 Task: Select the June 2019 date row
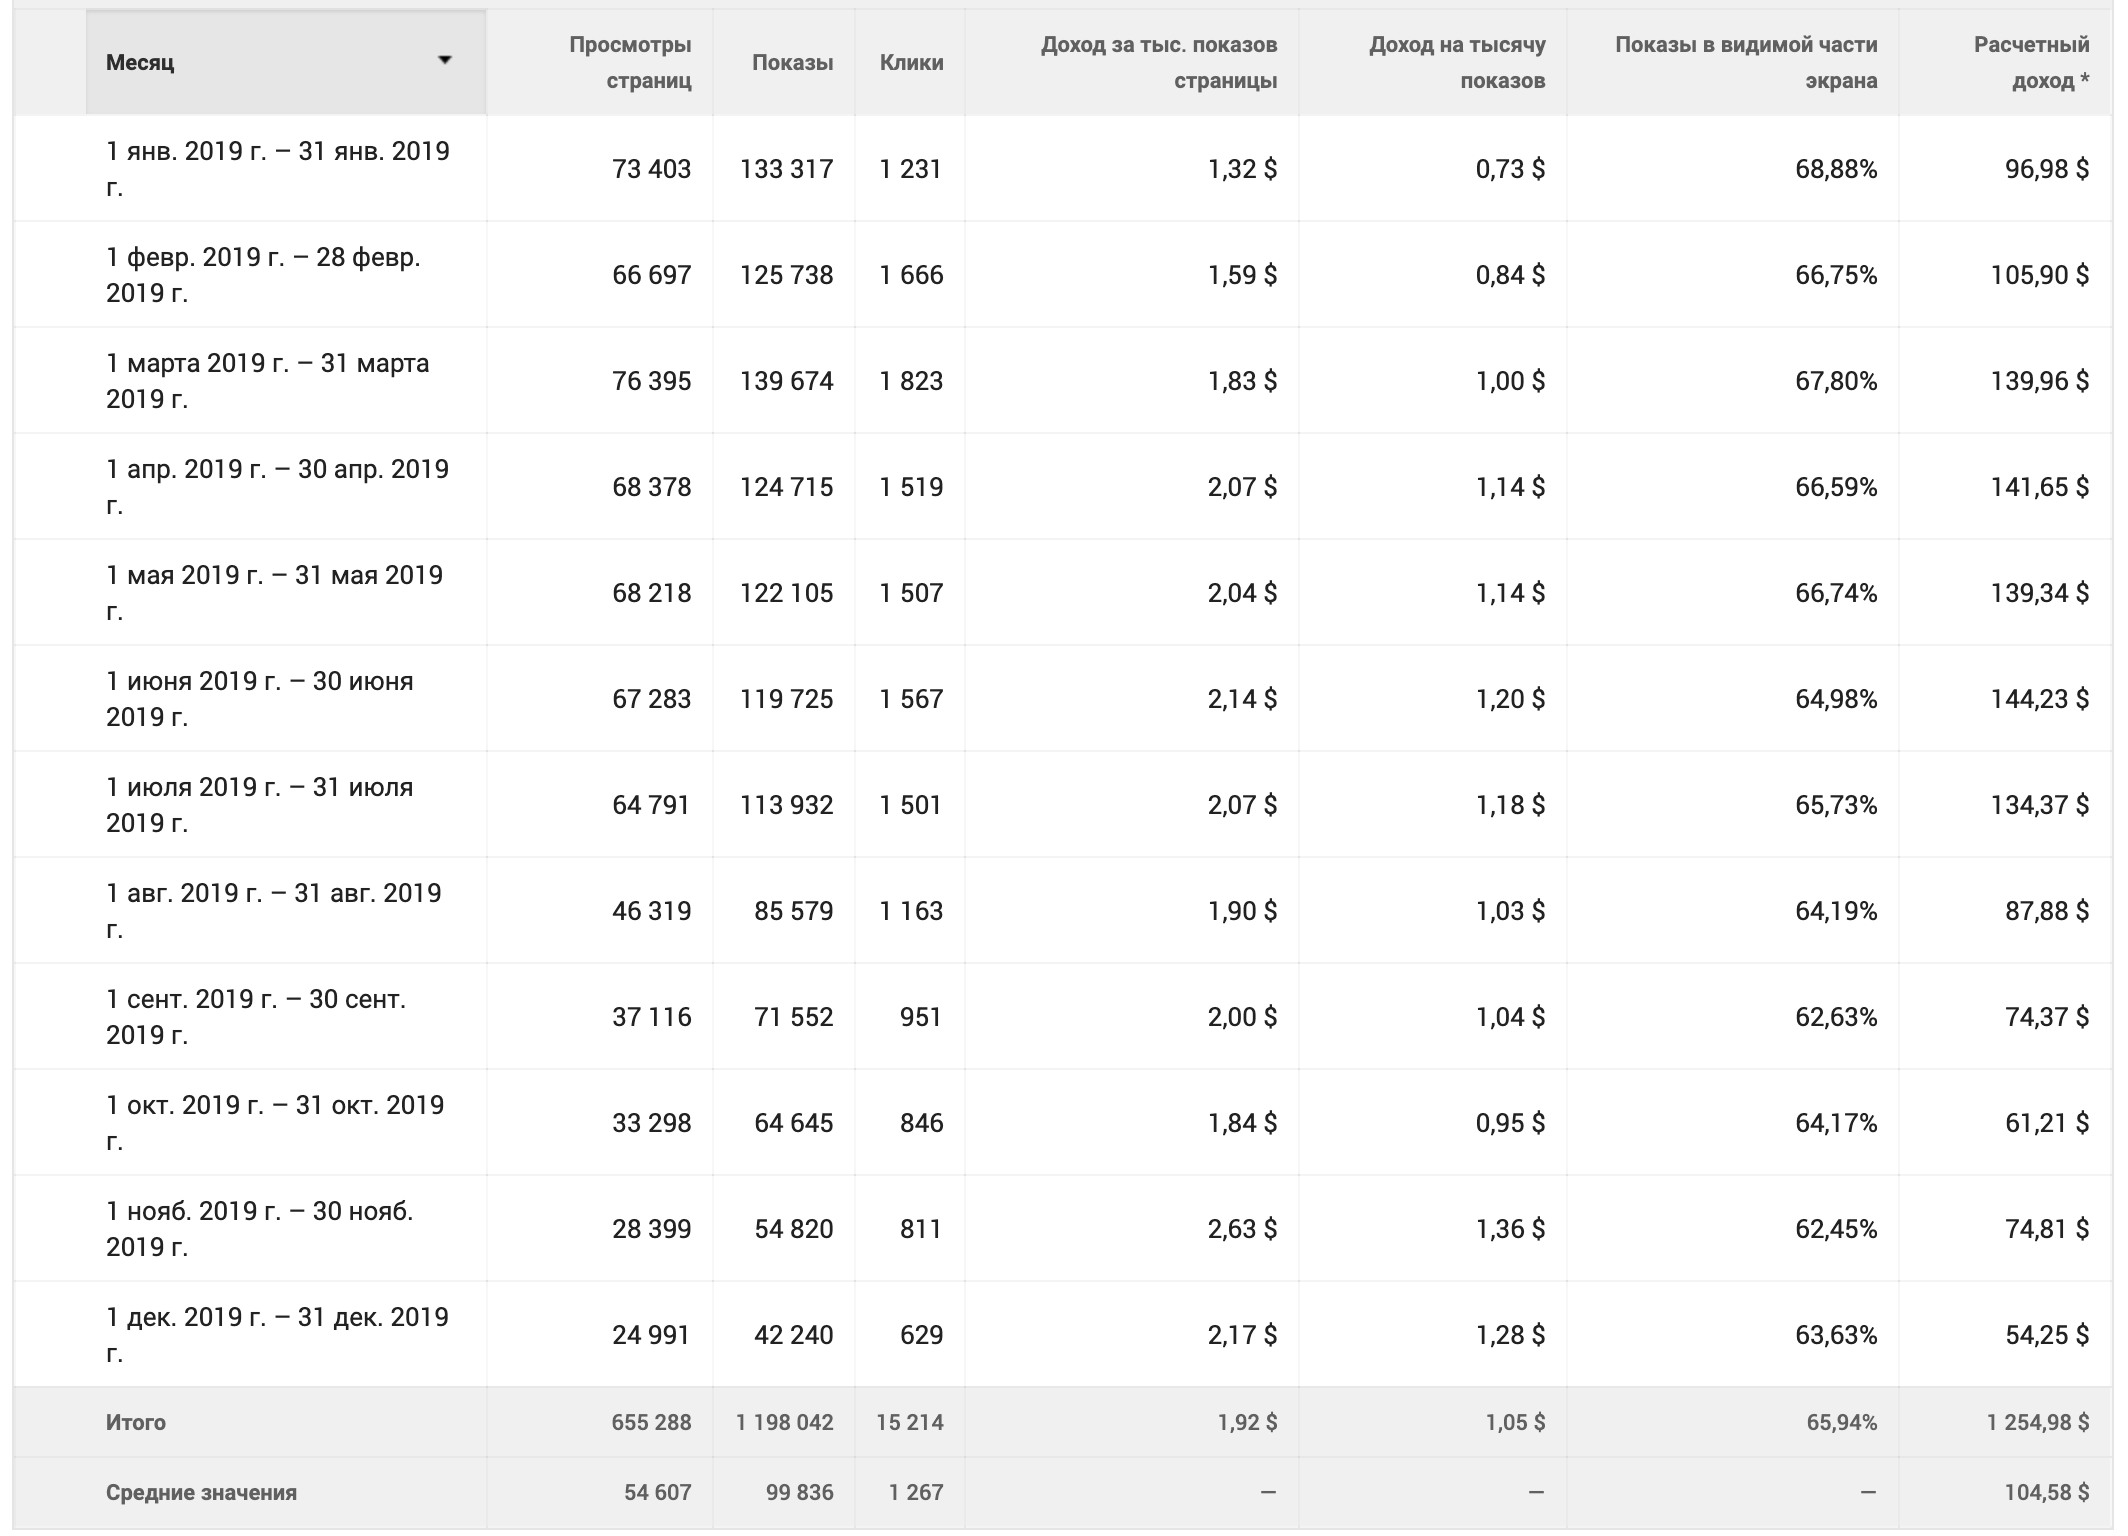tap(259, 699)
